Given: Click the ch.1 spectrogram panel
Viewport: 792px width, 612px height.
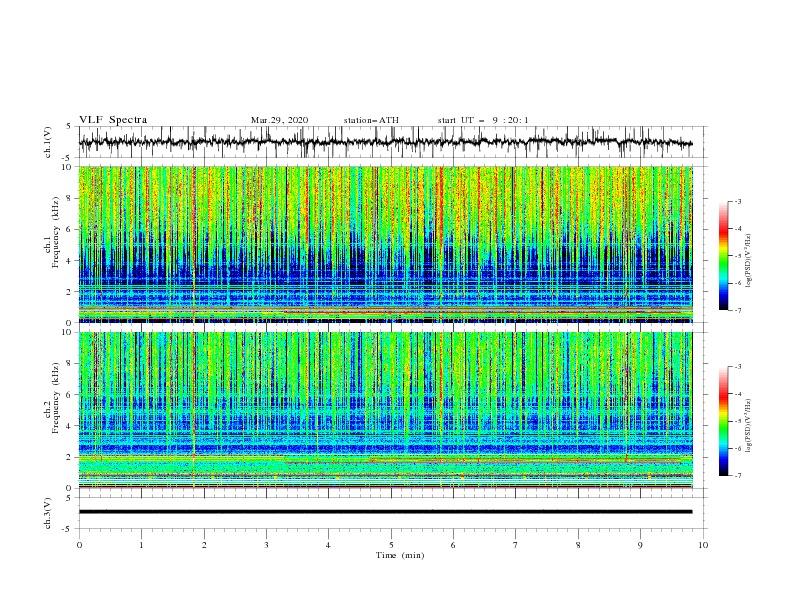Looking at the screenshot, I should [x=385, y=244].
